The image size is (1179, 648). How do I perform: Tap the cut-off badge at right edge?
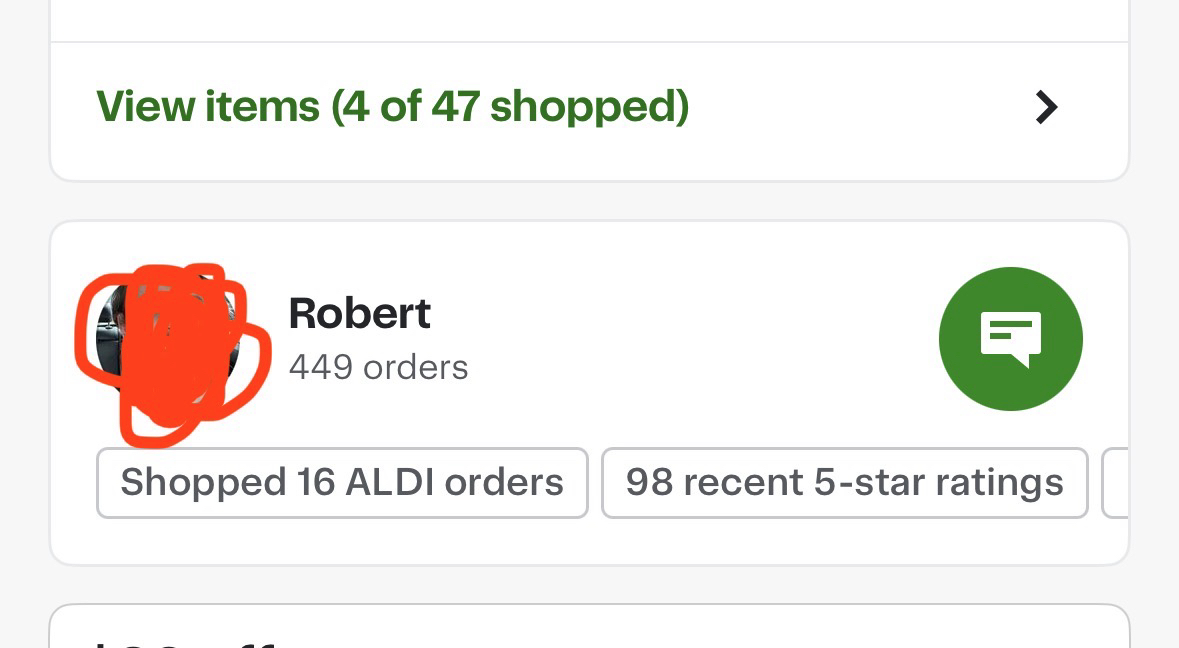point(1116,483)
